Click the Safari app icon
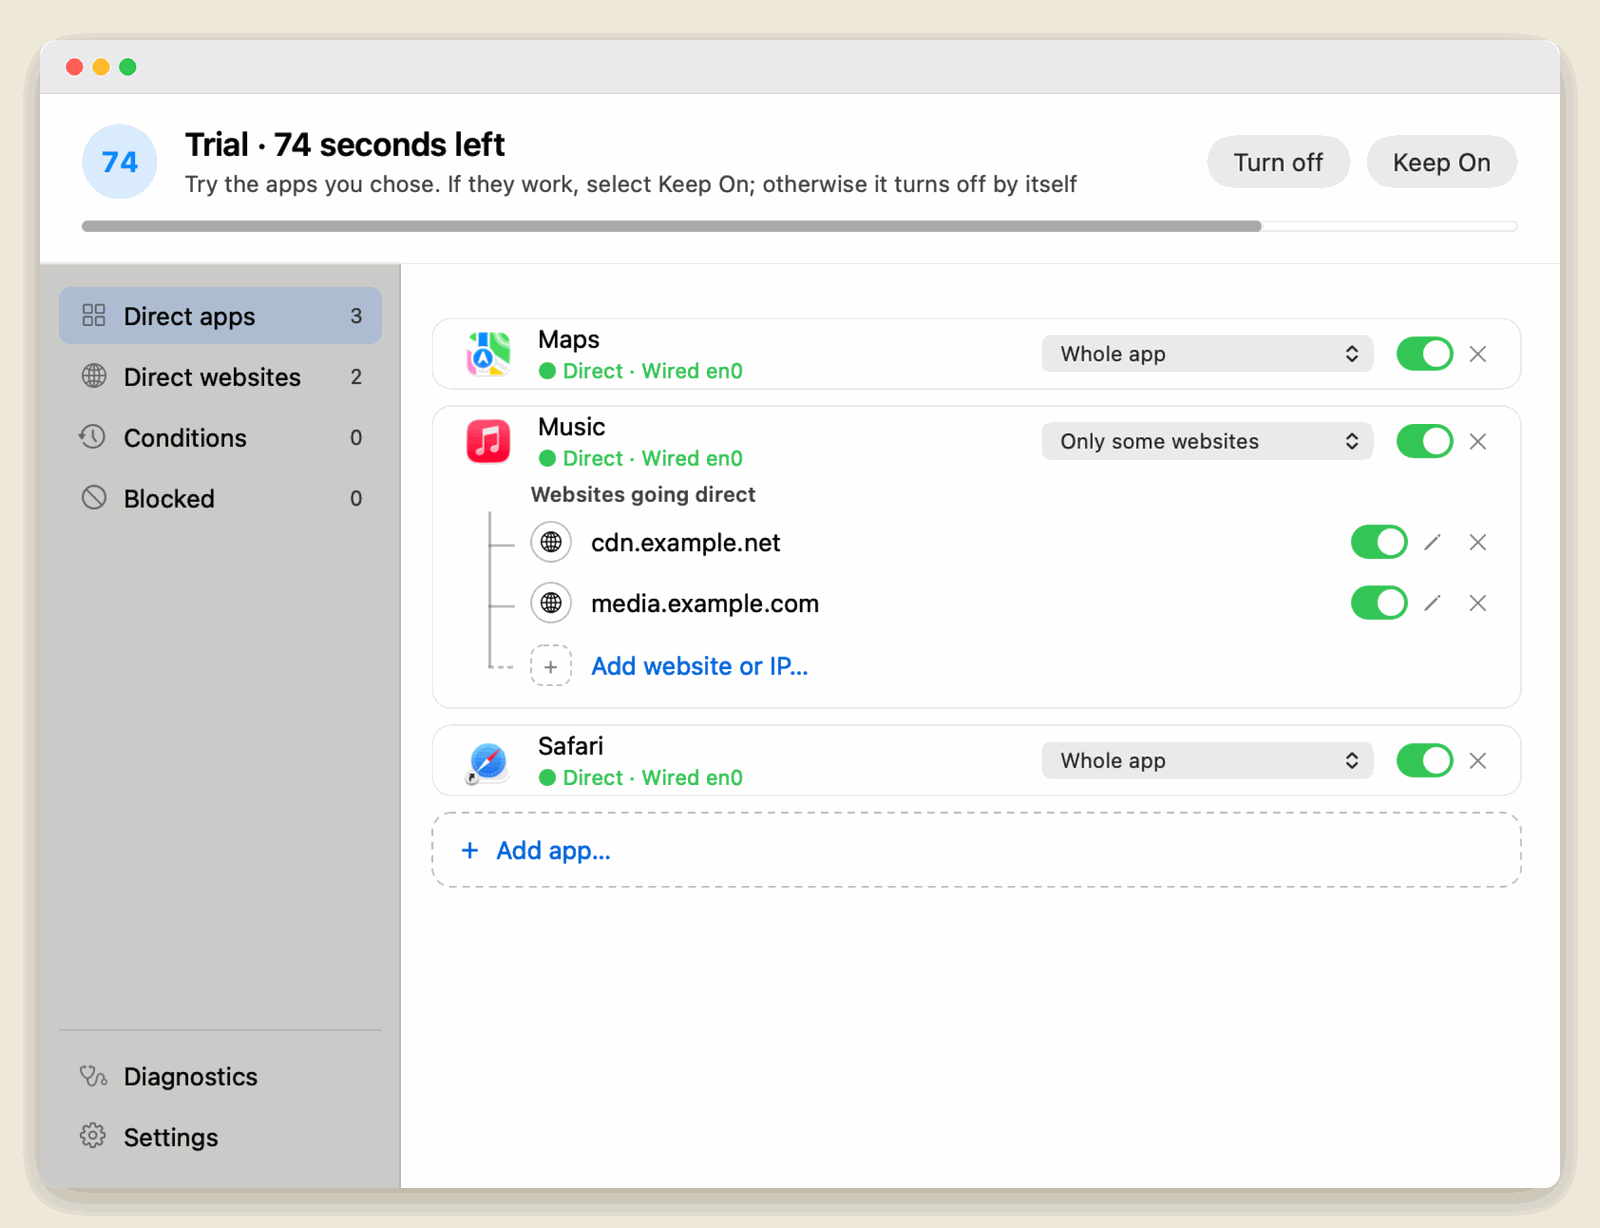Viewport: 1600px width, 1228px height. 488,761
